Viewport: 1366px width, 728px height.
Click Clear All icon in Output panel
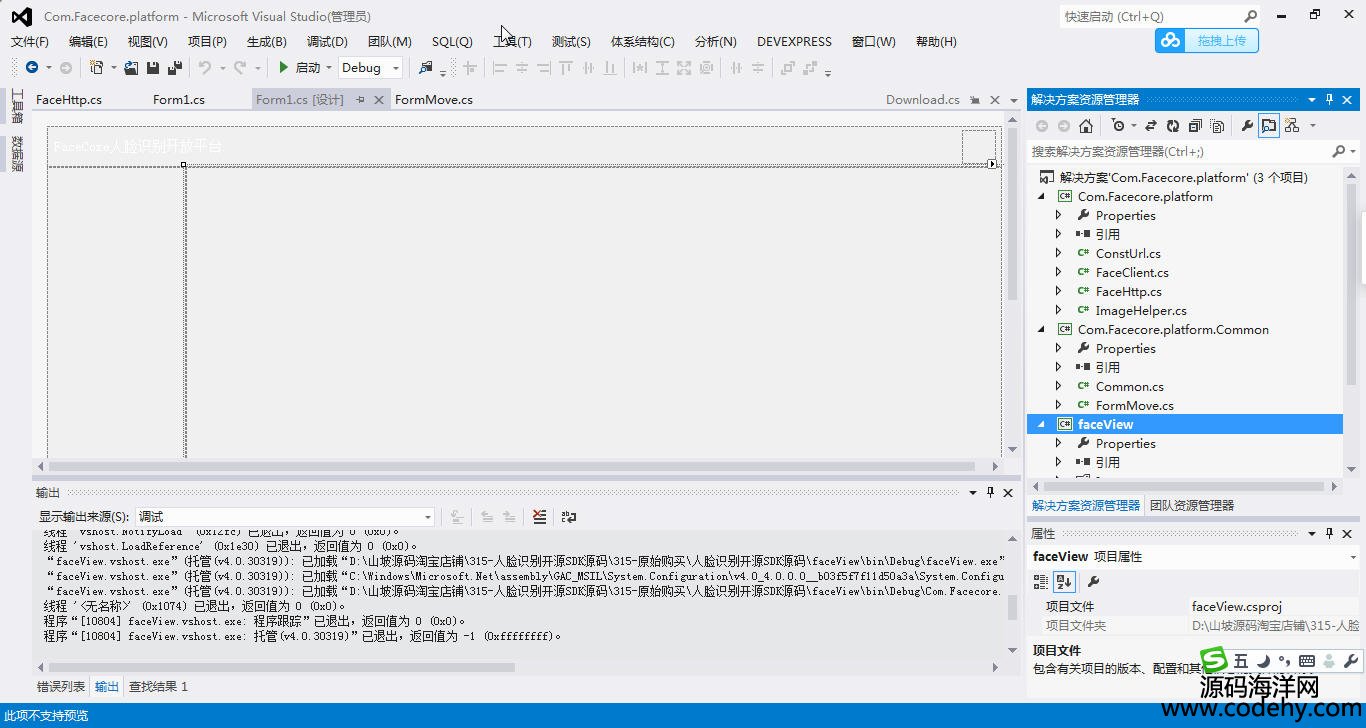pyautogui.click(x=540, y=517)
